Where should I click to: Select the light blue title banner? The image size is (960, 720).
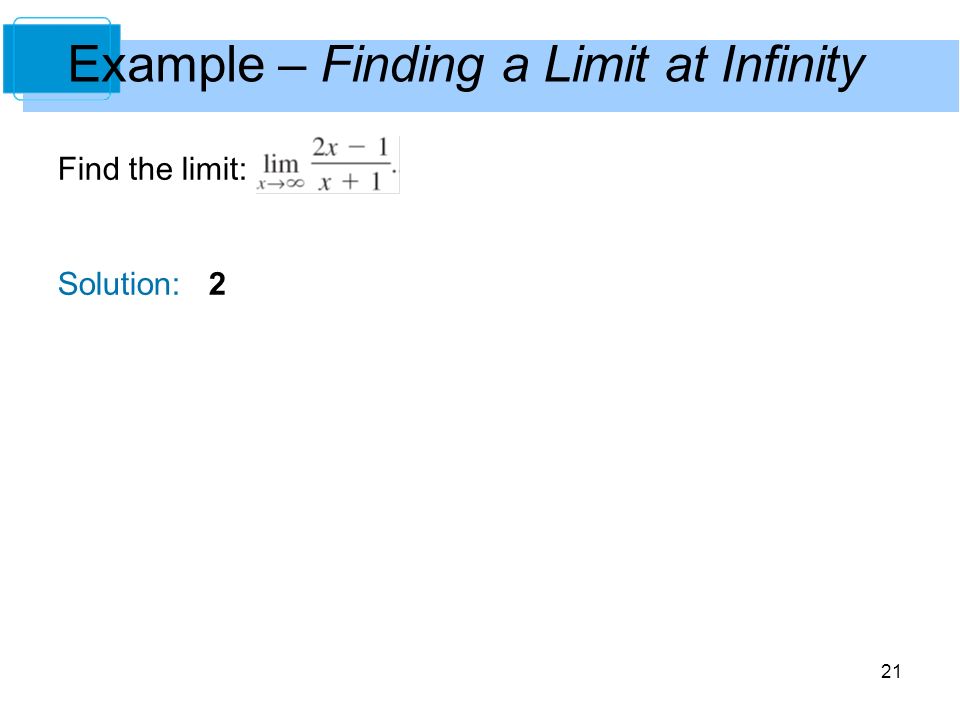click(490, 76)
